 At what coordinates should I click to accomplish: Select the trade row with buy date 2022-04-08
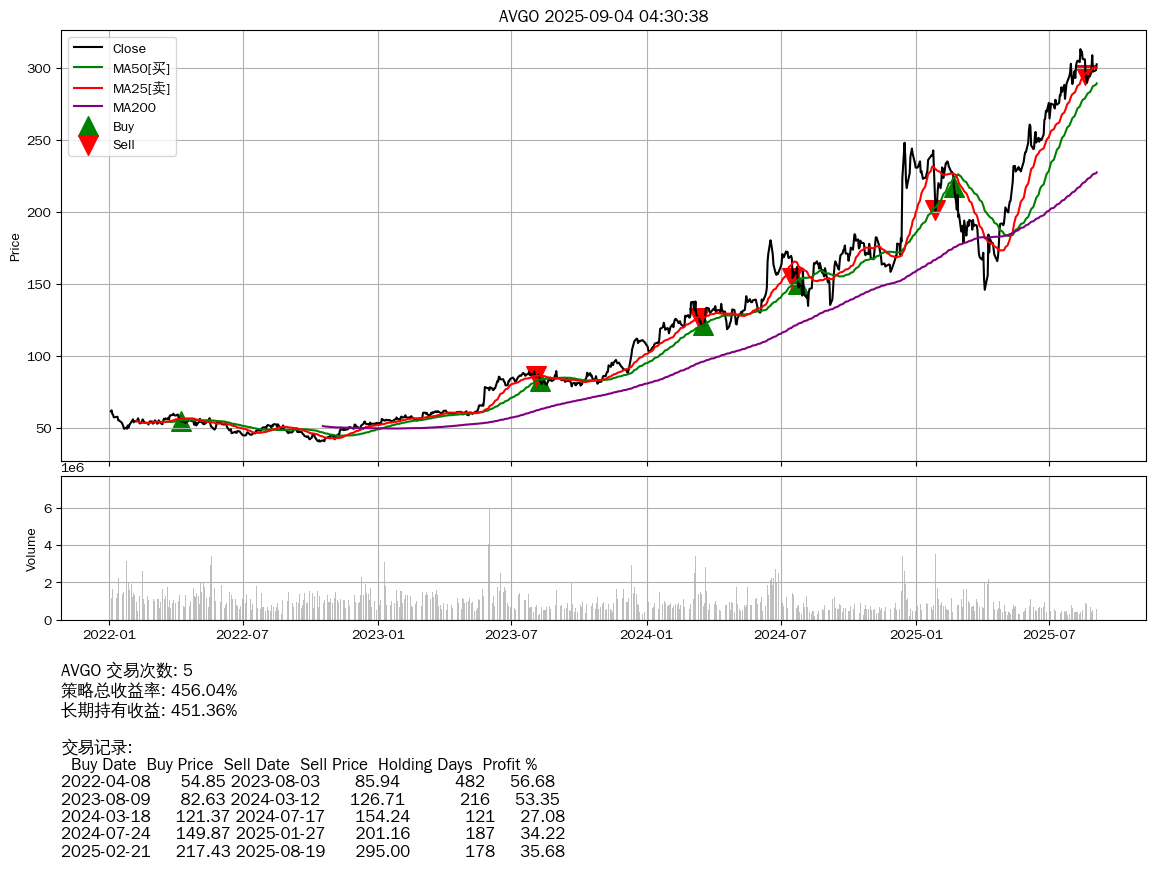pos(308,781)
